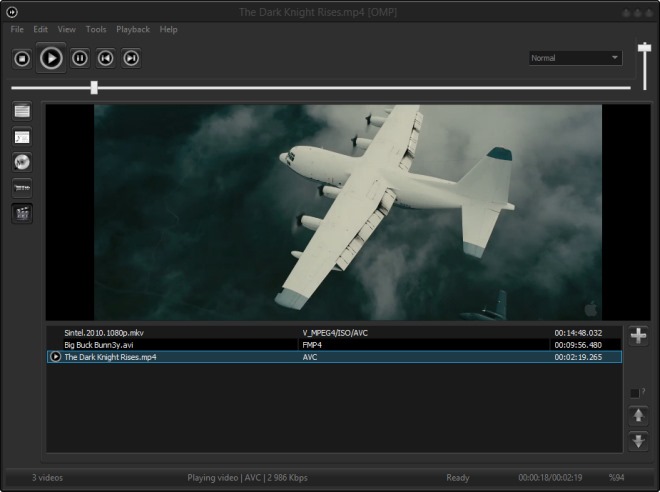Viewport: 660px width, 492px height.
Task: Move the selected playlist item down
Action: (x=639, y=441)
